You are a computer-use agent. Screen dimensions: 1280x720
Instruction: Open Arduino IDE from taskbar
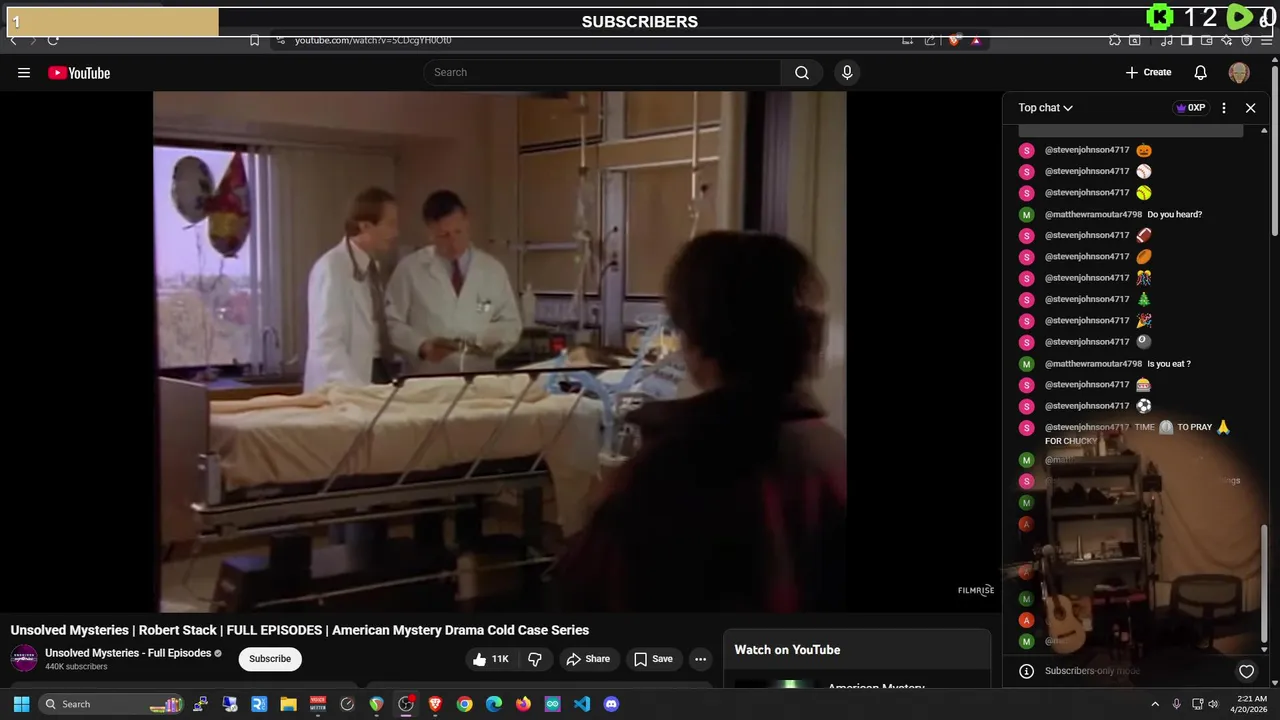coord(552,704)
